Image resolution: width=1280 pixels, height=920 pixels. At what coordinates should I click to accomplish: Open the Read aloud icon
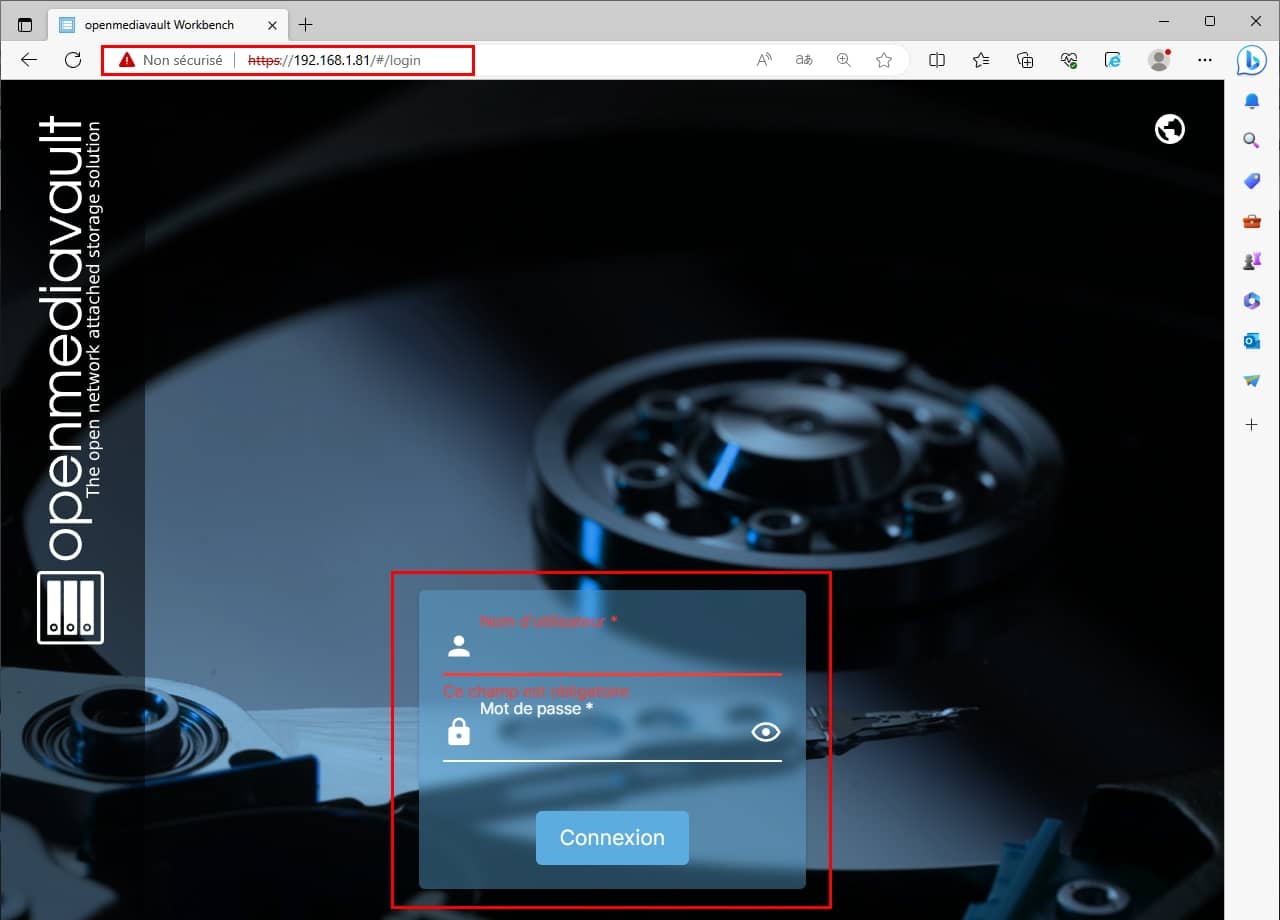pos(764,60)
